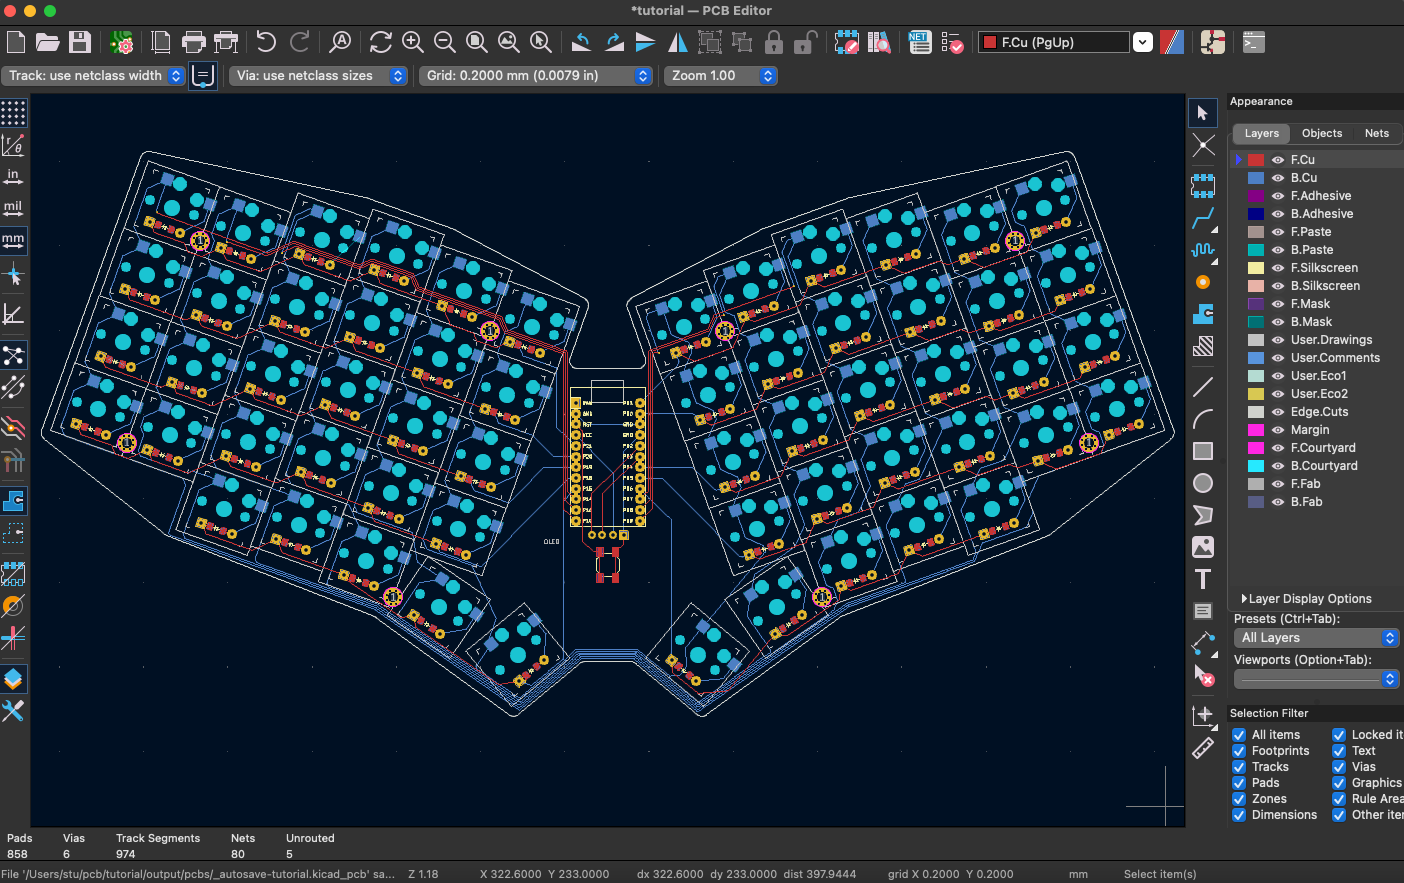This screenshot has height=883, width=1404.
Task: Open the Viewports dropdown
Action: [1316, 679]
